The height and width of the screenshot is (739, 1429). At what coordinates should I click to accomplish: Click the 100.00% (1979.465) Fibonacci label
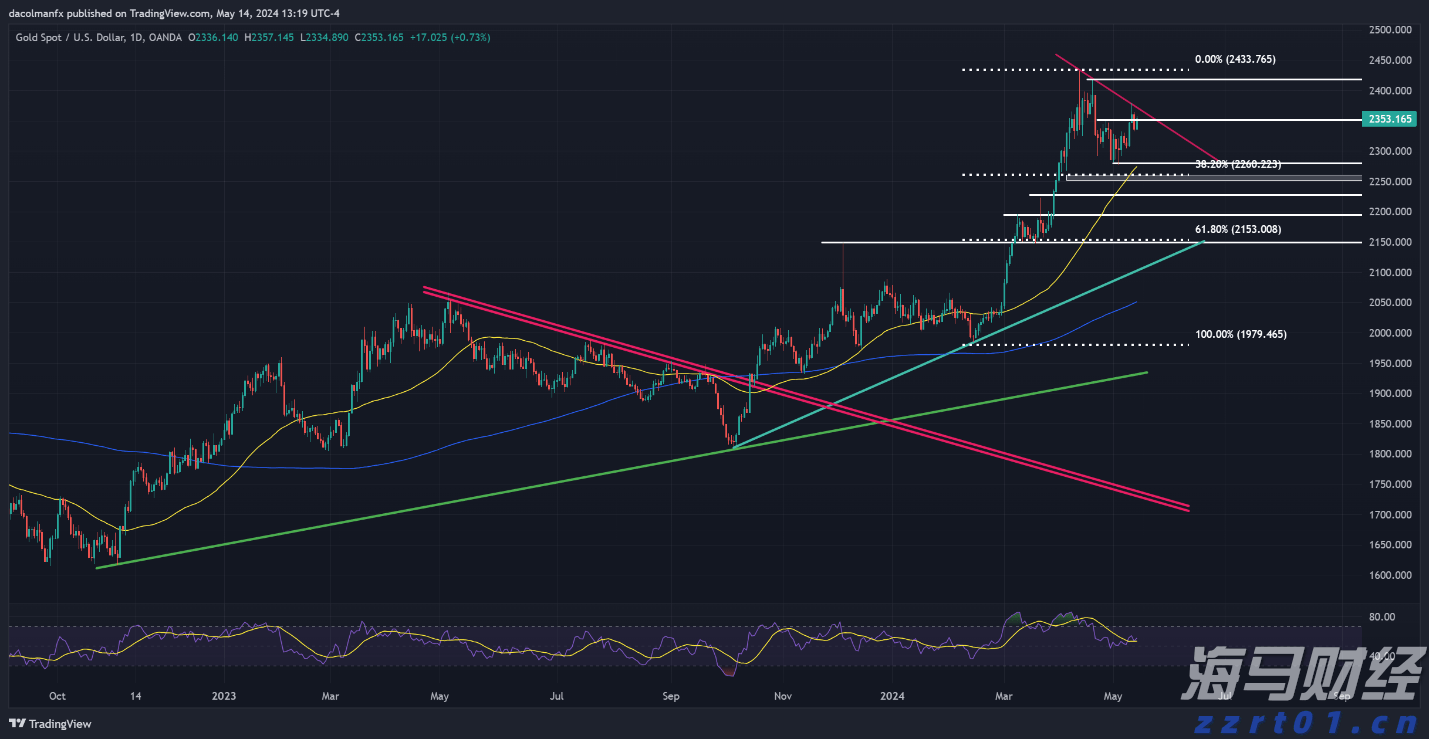pos(1241,334)
